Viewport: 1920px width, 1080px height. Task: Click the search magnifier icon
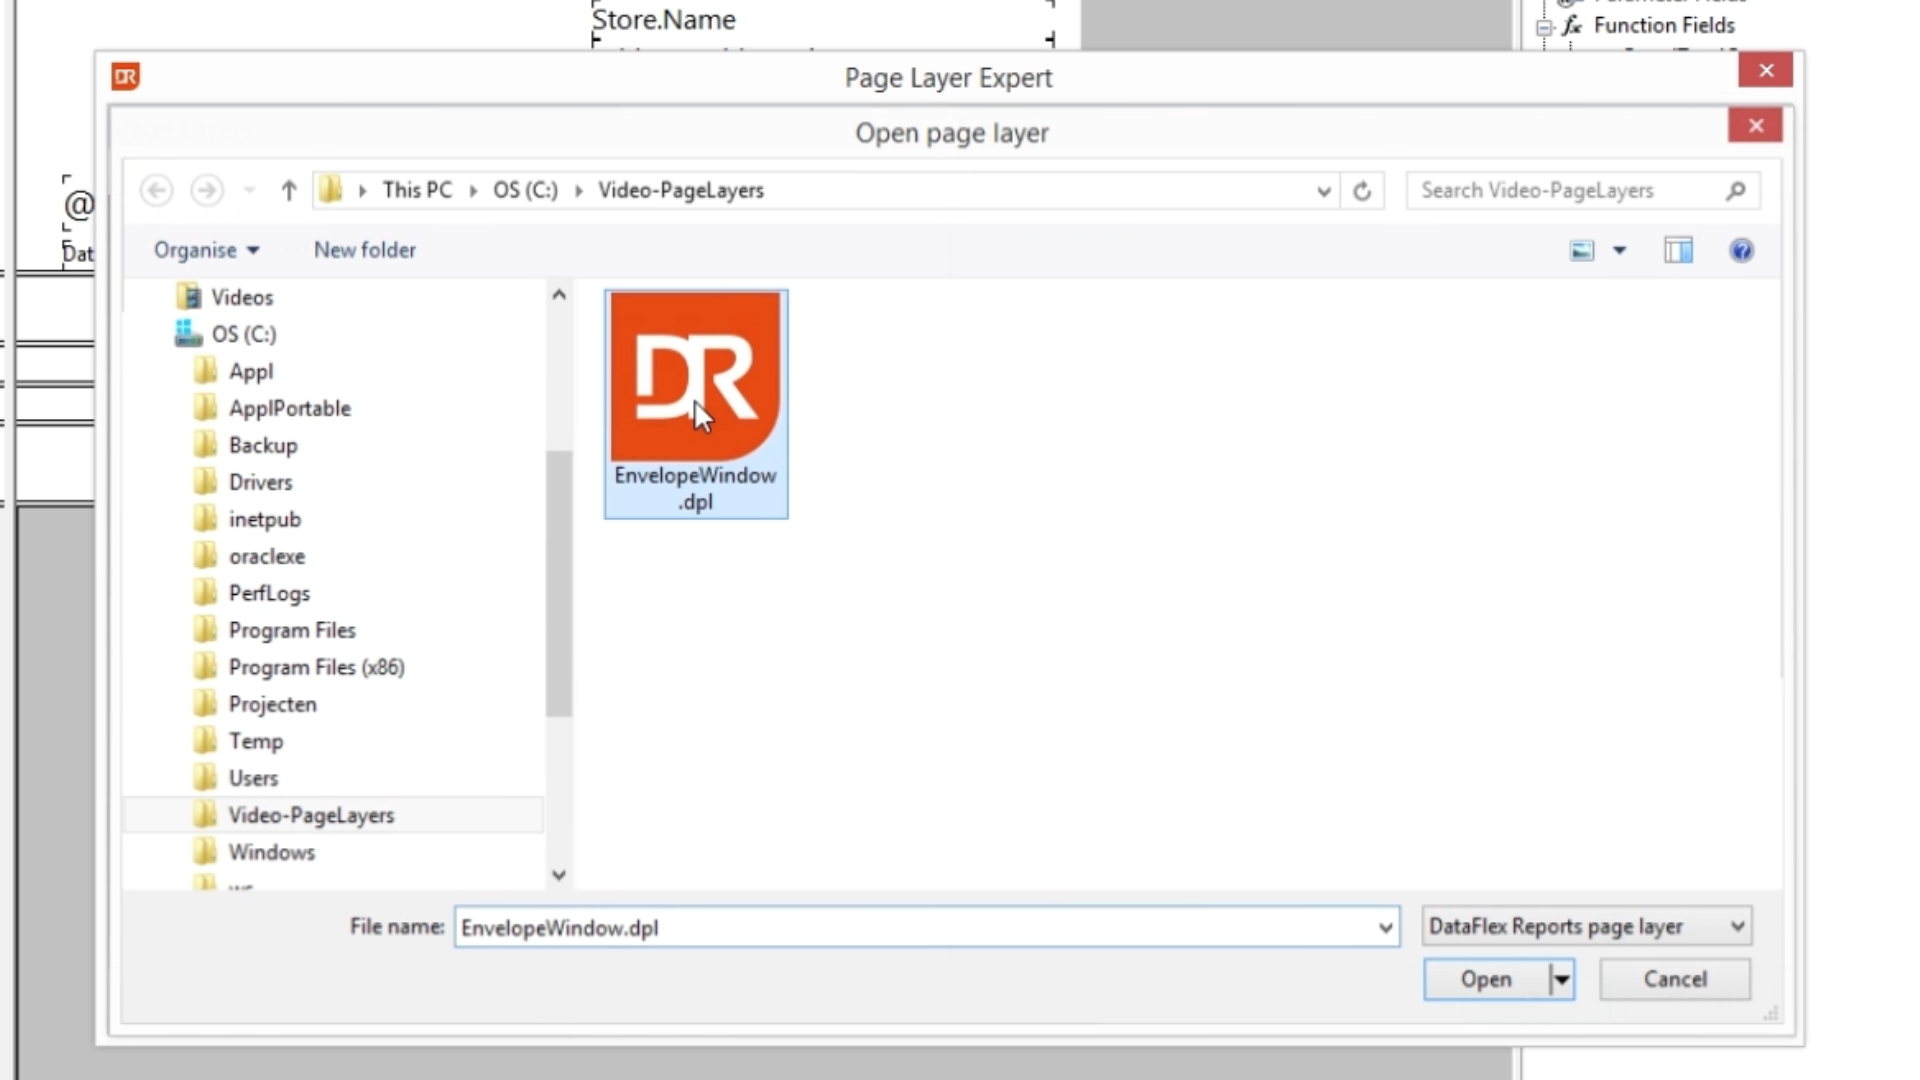(1736, 190)
